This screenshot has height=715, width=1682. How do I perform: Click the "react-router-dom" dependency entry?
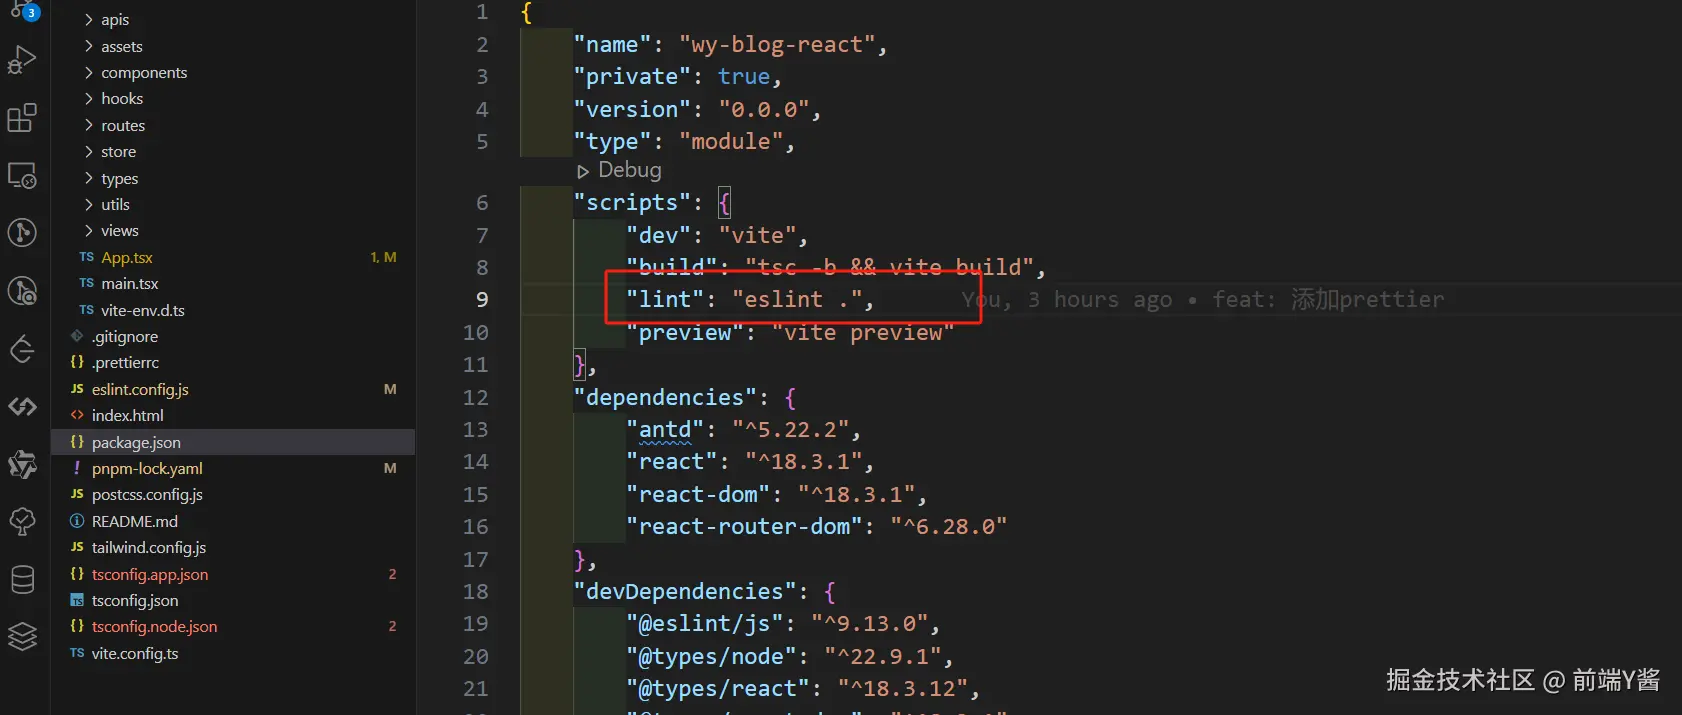pyautogui.click(x=744, y=526)
